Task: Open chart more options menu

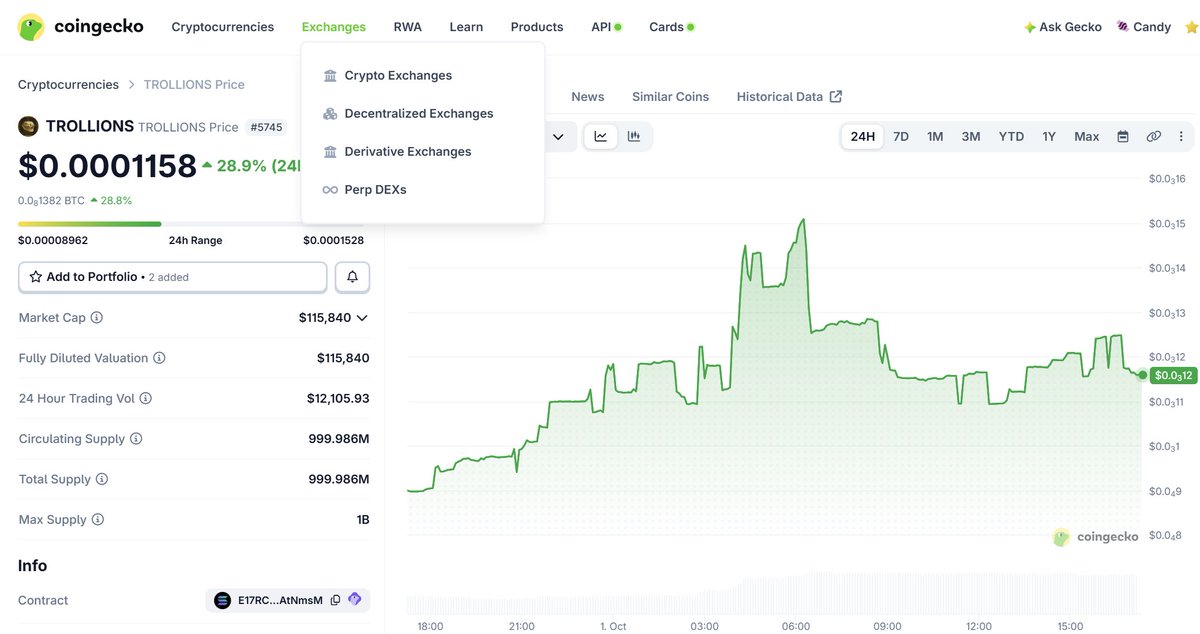Action: coord(1181,137)
